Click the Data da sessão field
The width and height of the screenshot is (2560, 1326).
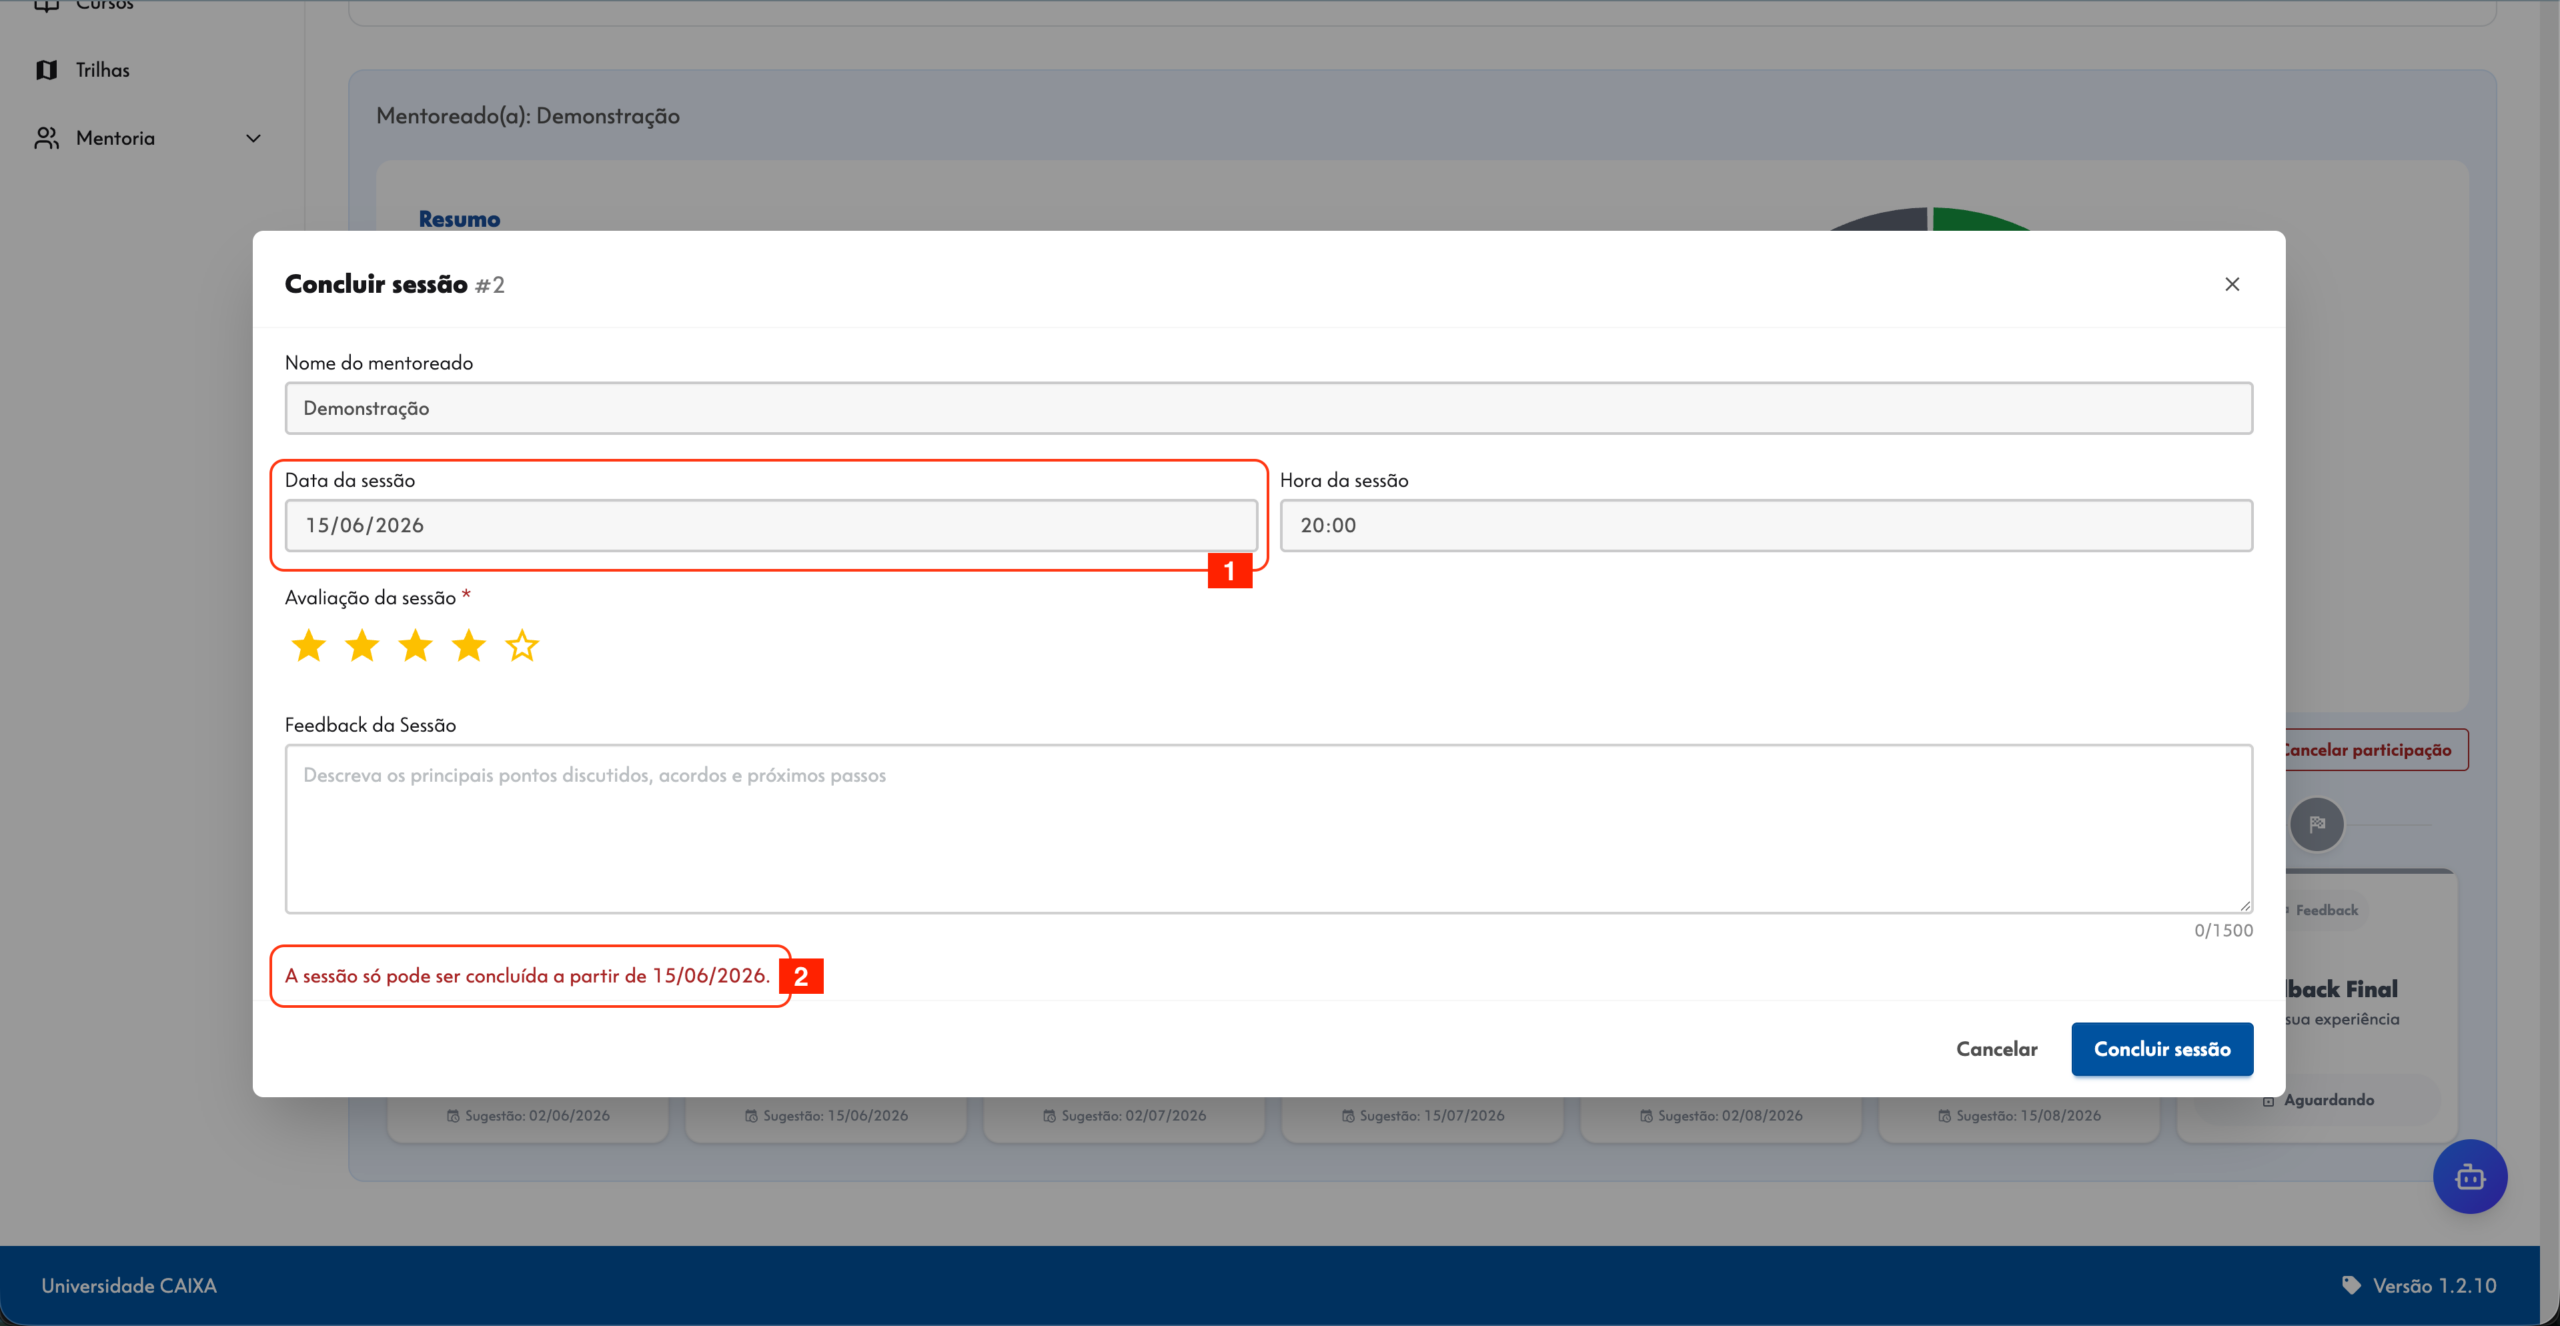771,525
